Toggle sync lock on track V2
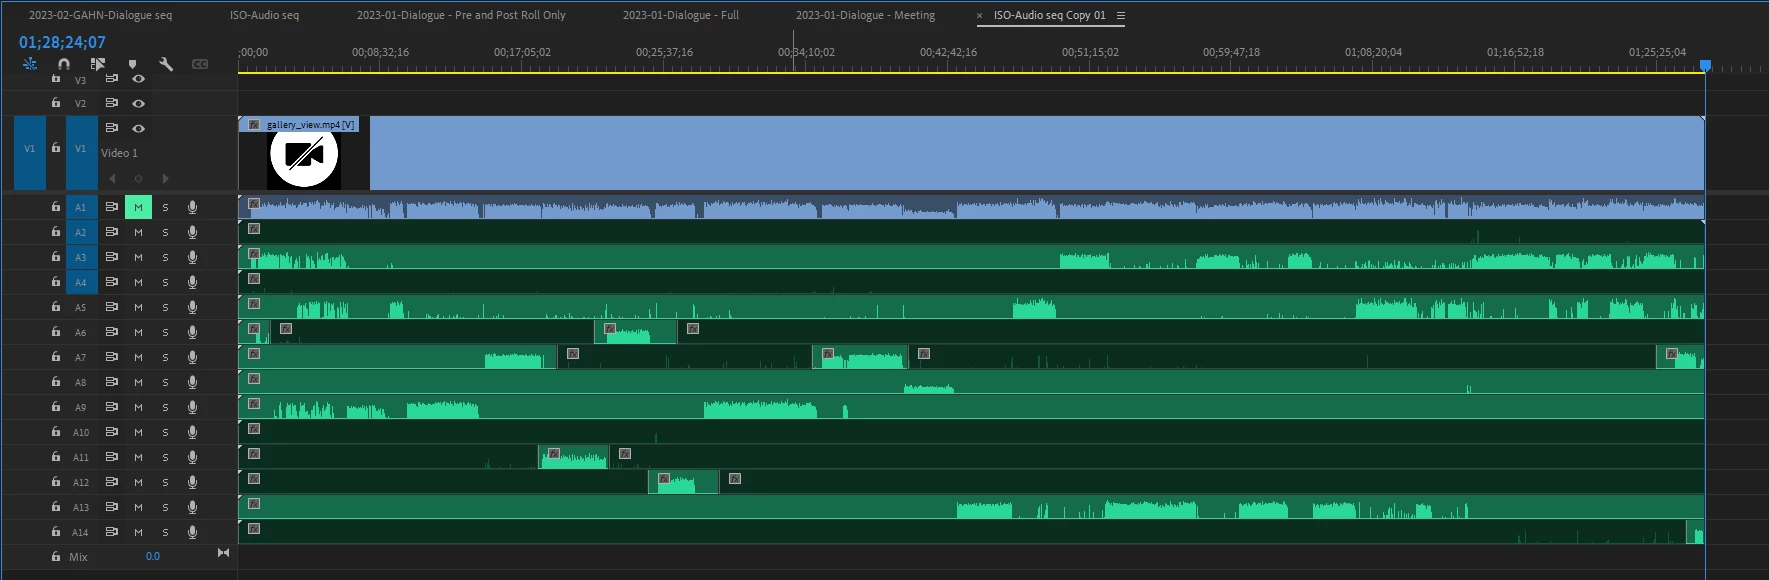Screen dimensions: 1769x580 (x=112, y=103)
